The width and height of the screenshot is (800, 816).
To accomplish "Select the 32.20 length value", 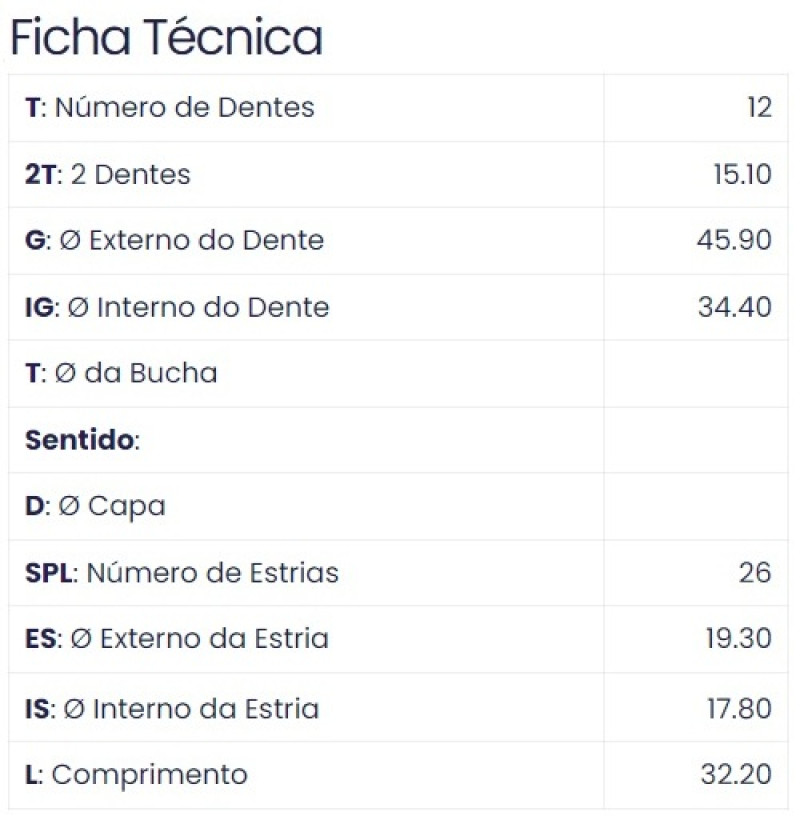I will pyautogui.click(x=736, y=775).
